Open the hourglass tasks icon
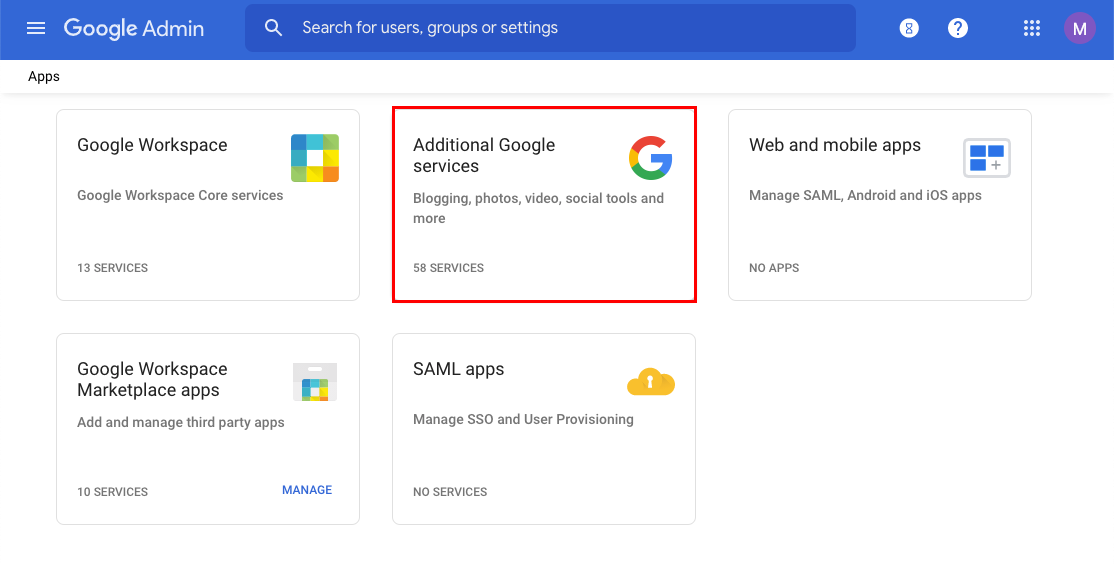 tap(909, 28)
